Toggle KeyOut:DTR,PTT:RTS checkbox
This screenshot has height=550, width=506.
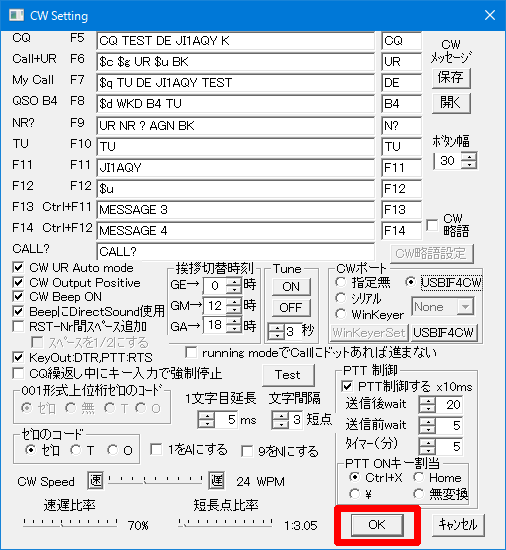tap(18, 357)
